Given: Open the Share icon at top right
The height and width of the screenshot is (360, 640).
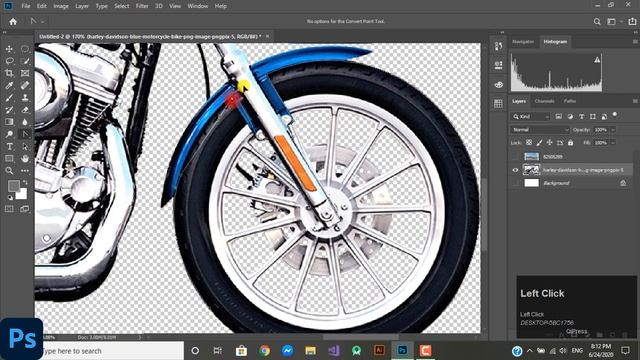Looking at the screenshot, I should (x=632, y=22).
